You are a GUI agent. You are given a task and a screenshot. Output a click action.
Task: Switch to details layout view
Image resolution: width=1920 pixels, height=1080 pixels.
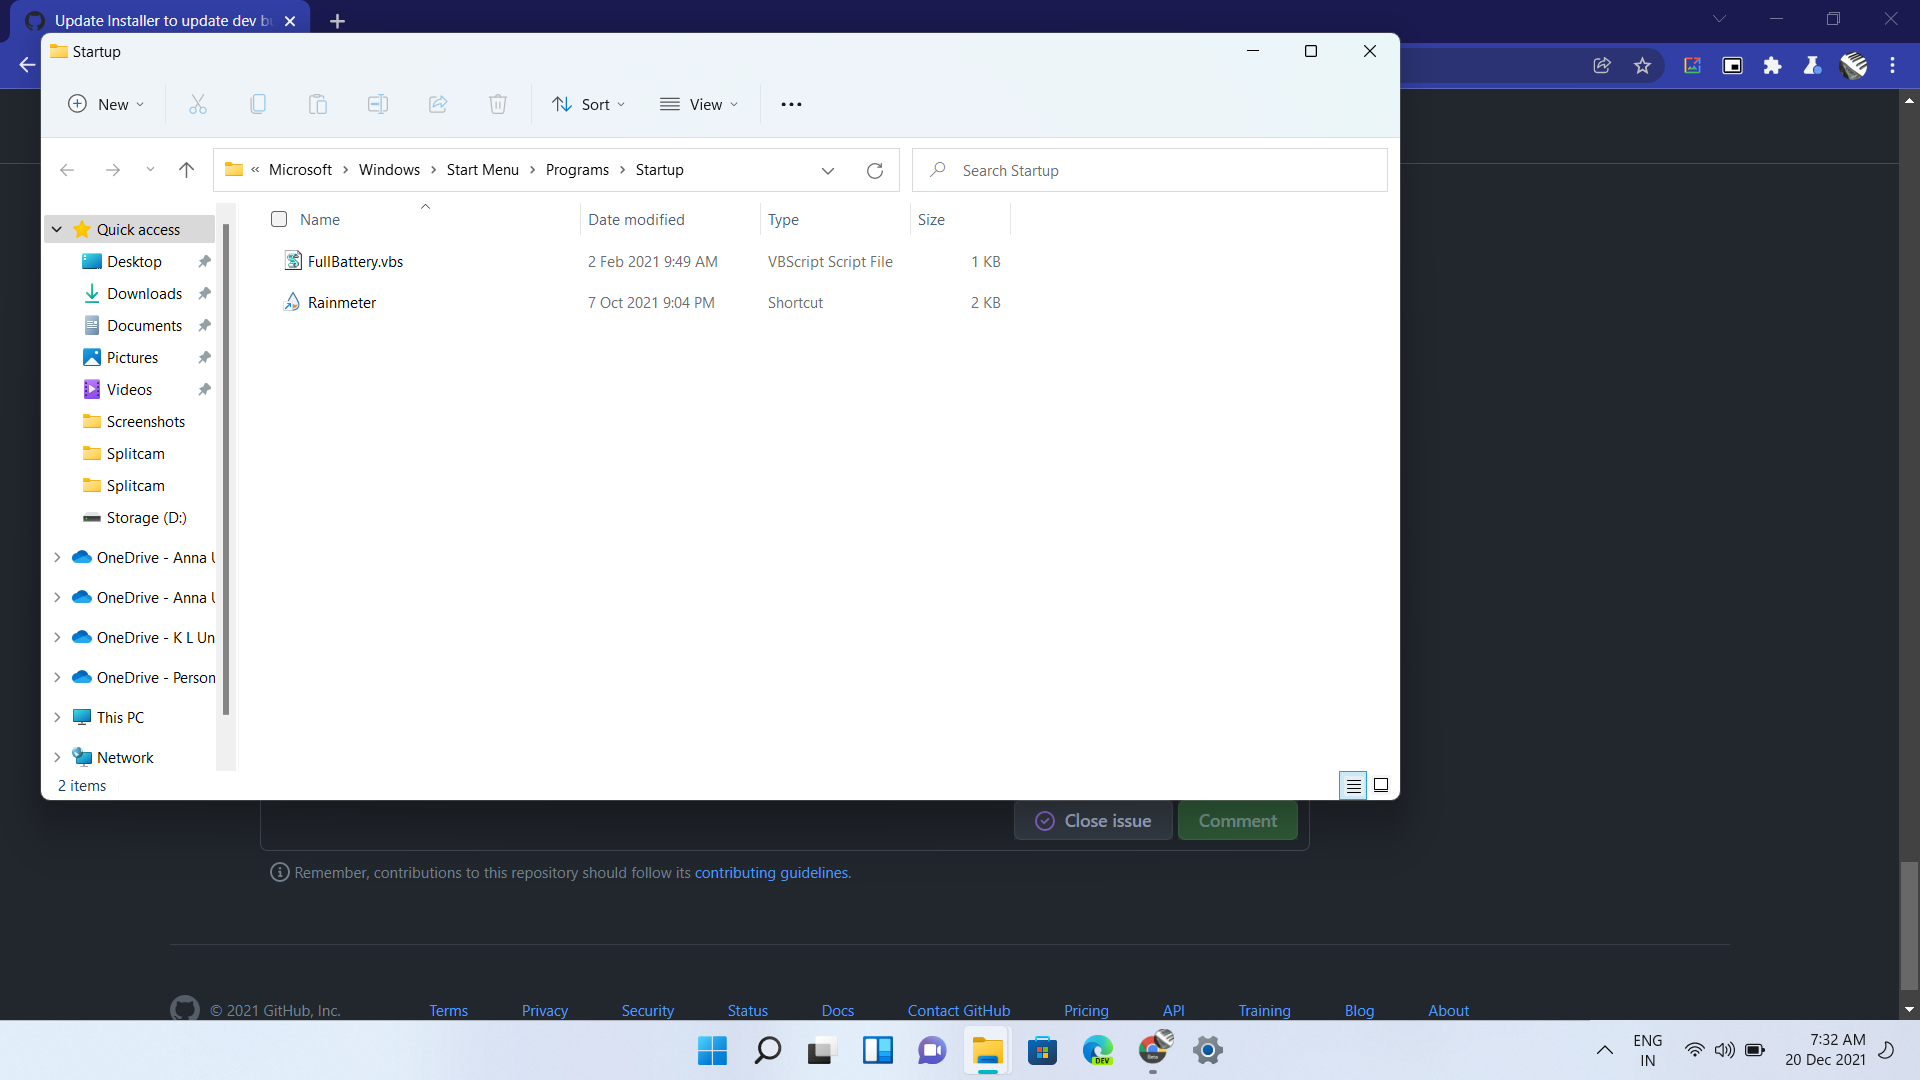pyautogui.click(x=1353, y=785)
